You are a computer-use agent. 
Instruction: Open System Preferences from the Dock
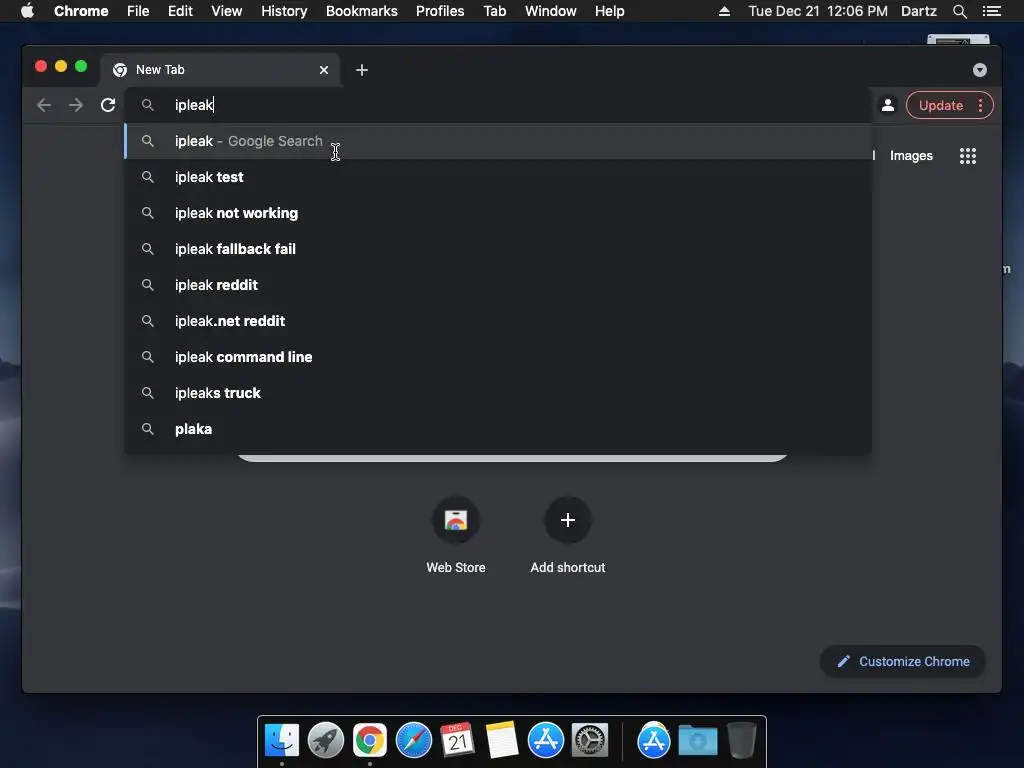coord(590,741)
